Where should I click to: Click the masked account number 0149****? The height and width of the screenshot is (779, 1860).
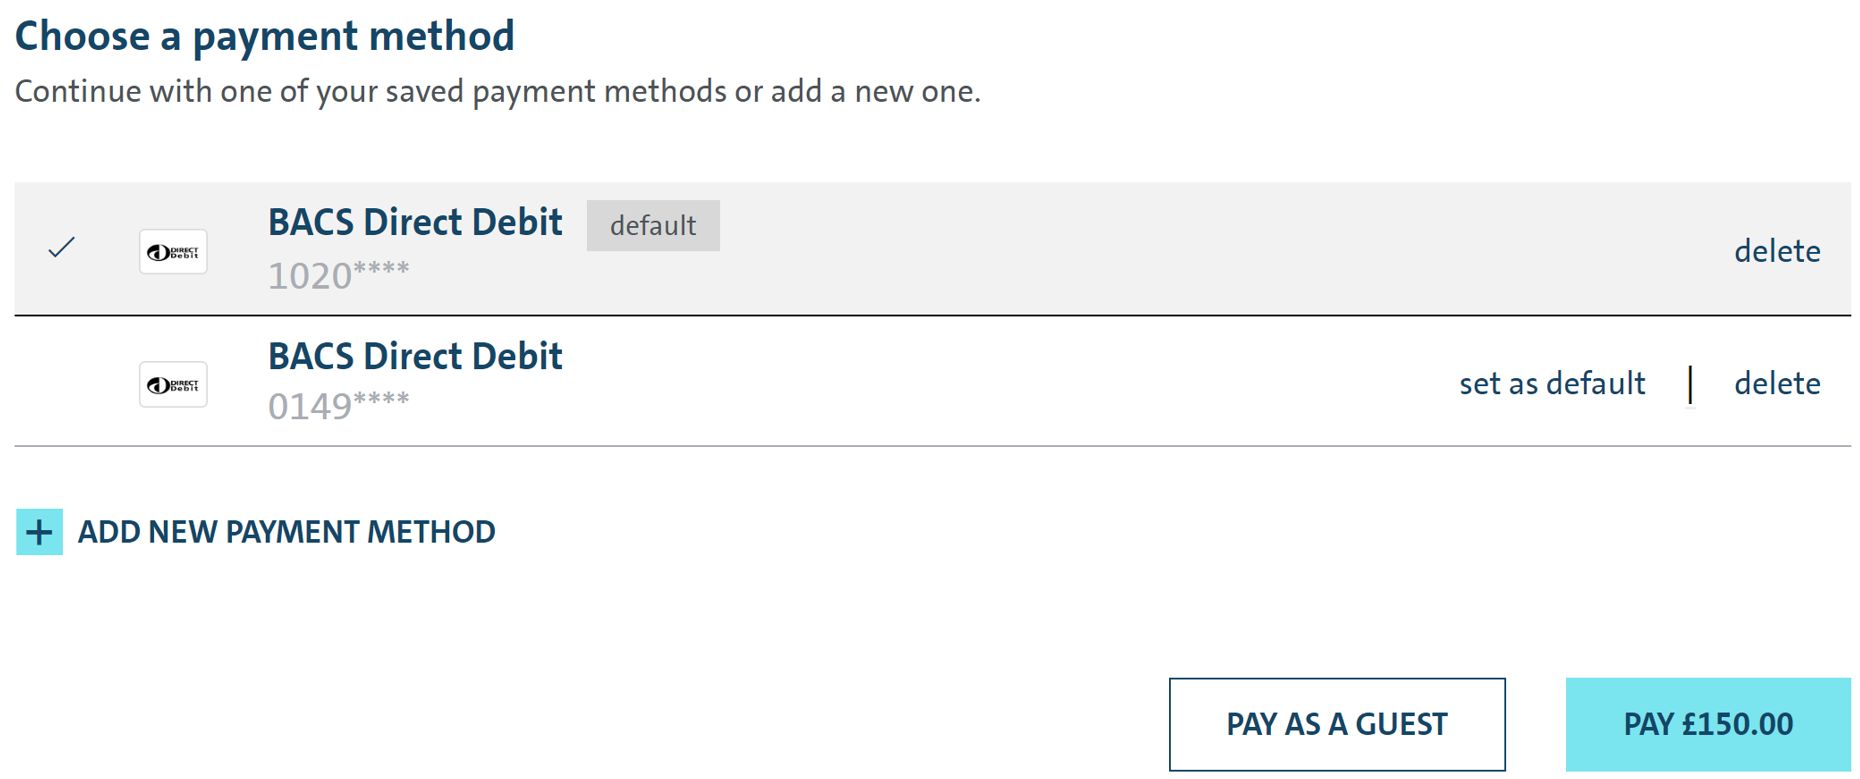[338, 407]
